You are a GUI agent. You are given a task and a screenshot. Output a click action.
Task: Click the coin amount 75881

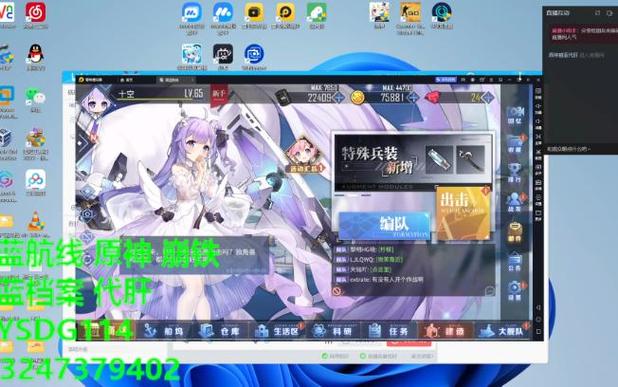[392, 98]
